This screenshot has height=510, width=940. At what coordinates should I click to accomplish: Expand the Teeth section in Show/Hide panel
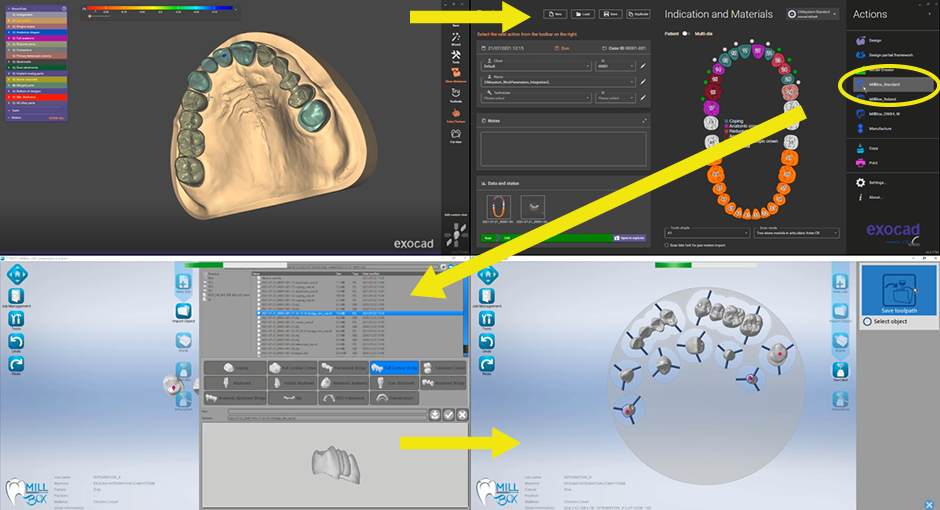(9, 110)
